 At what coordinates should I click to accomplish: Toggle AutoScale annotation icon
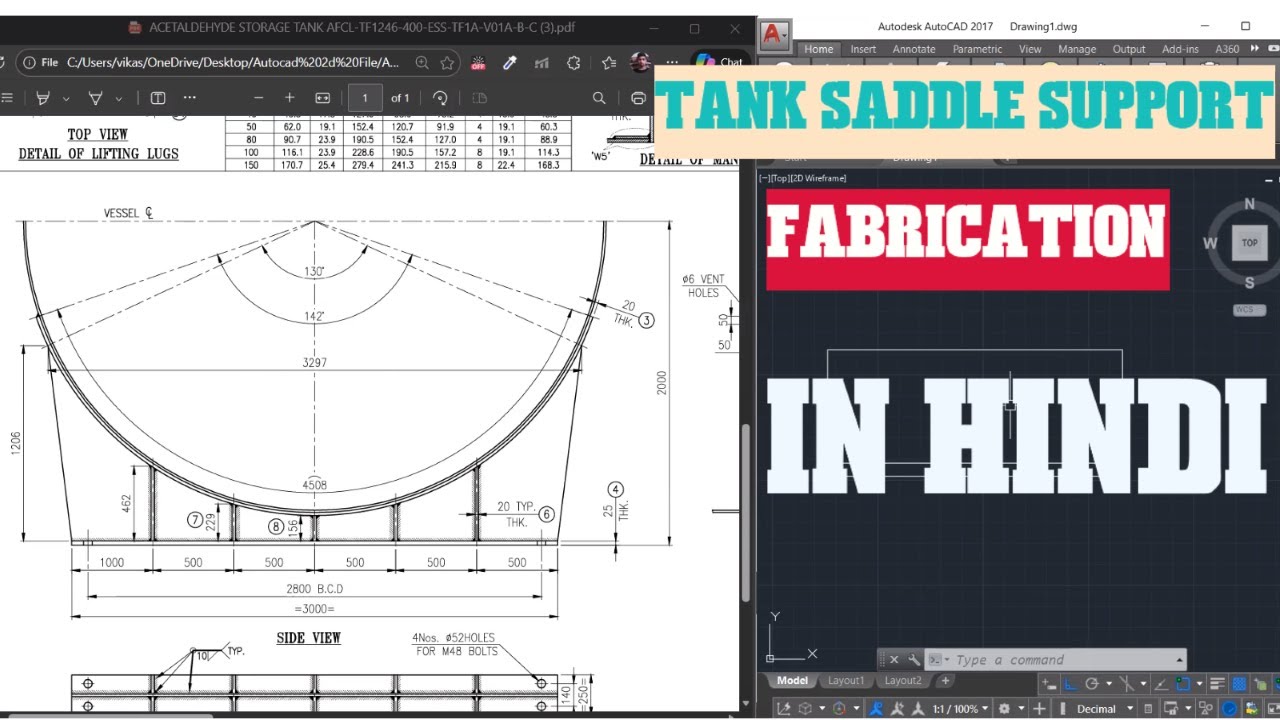tap(897, 709)
